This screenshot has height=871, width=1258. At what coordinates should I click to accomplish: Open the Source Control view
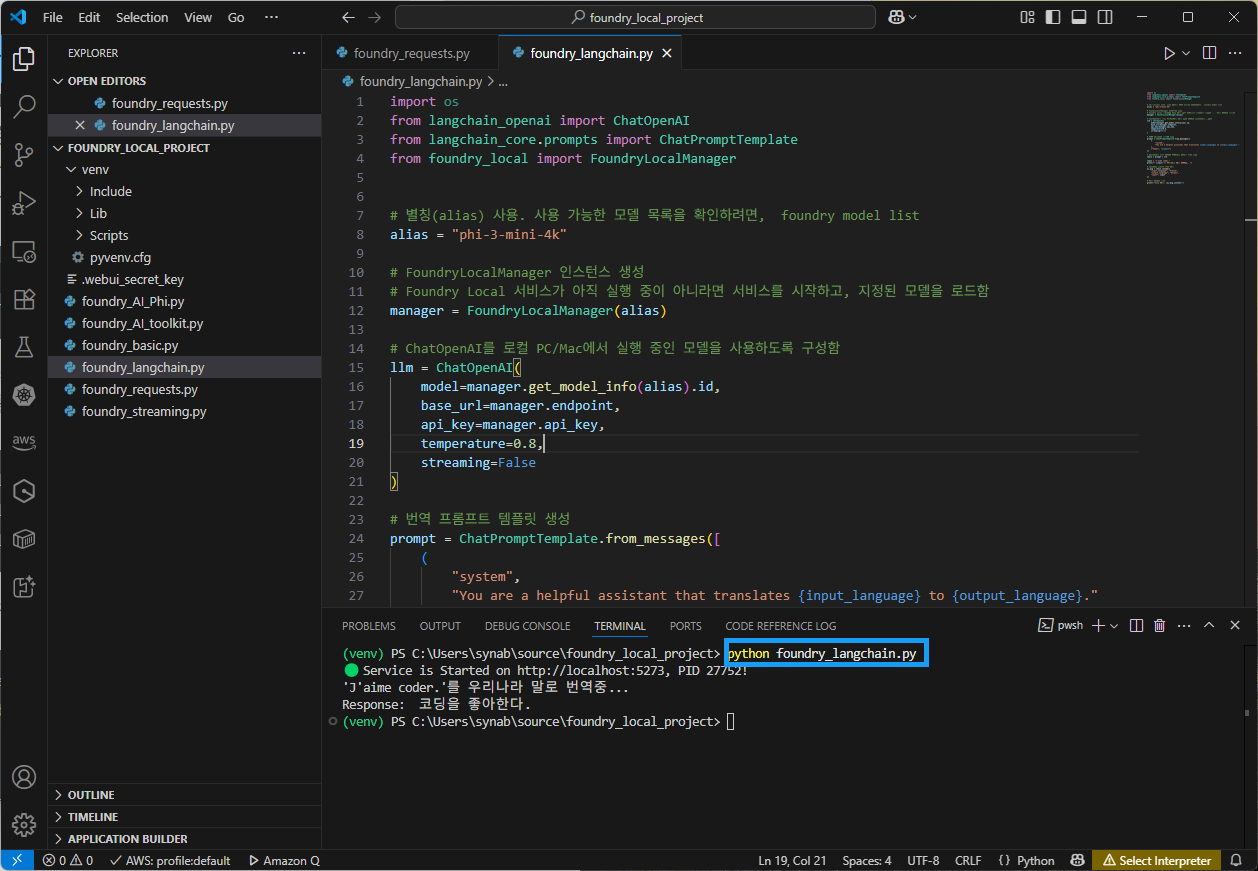[24, 154]
